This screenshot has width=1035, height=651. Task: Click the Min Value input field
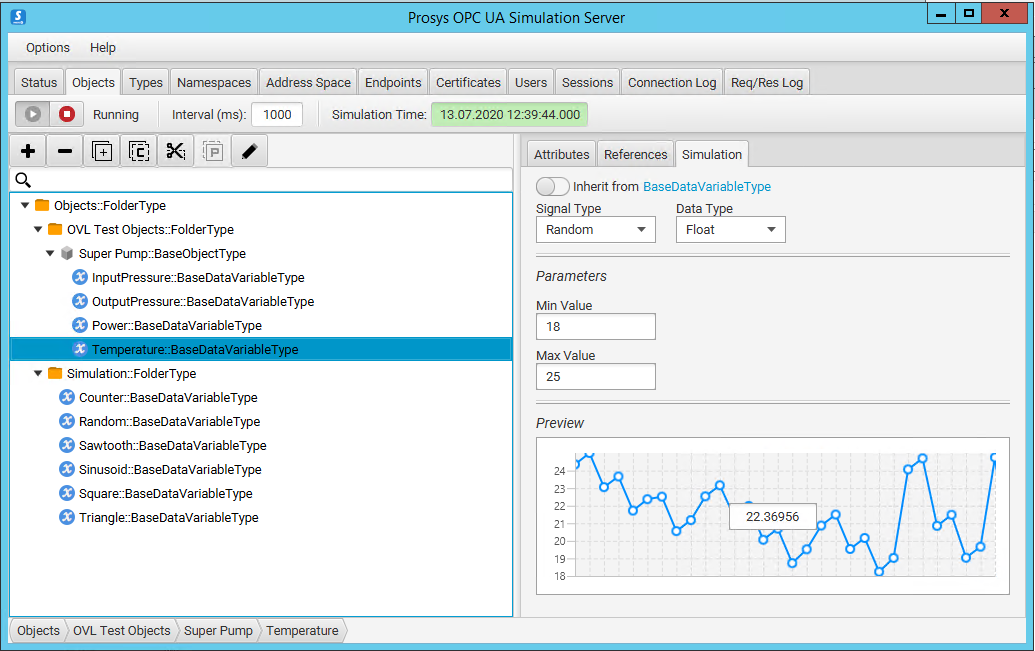click(x=595, y=327)
